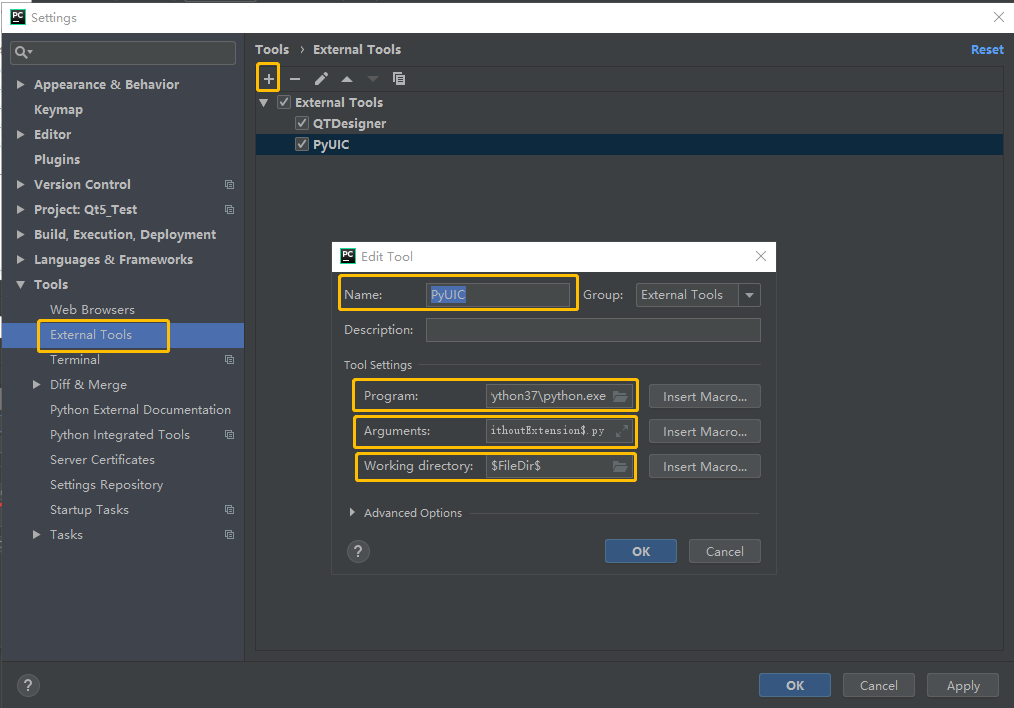Click OK in Settings window
The width and height of the screenshot is (1014, 708).
click(795, 685)
